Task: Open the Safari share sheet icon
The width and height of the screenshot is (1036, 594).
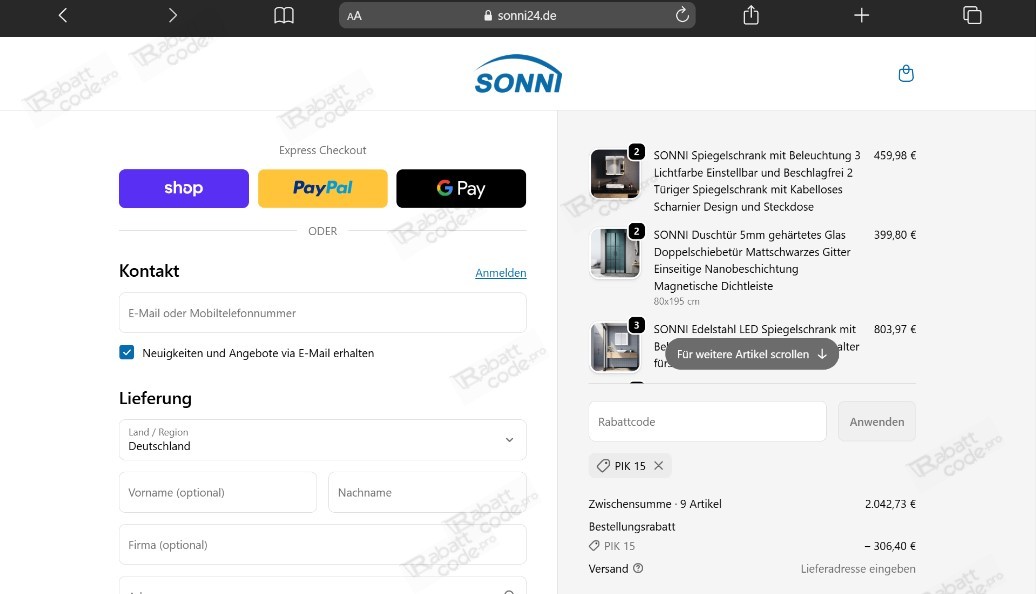Action: tap(751, 15)
